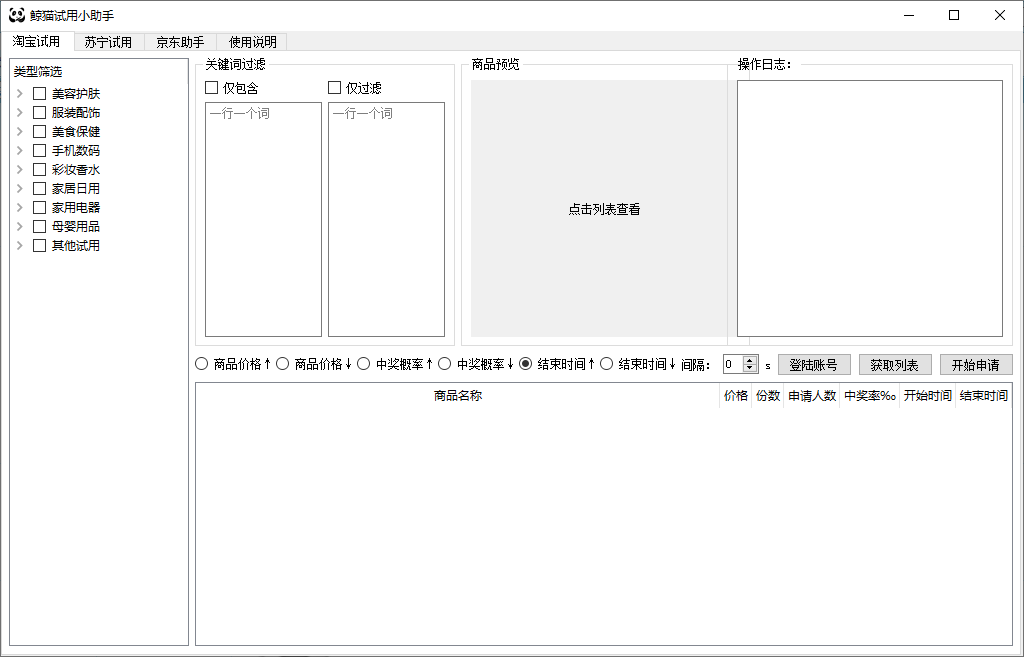Image resolution: width=1024 pixels, height=657 pixels.
Task: Click the 间隔 seconds input field
Action: pyautogui.click(x=733, y=364)
